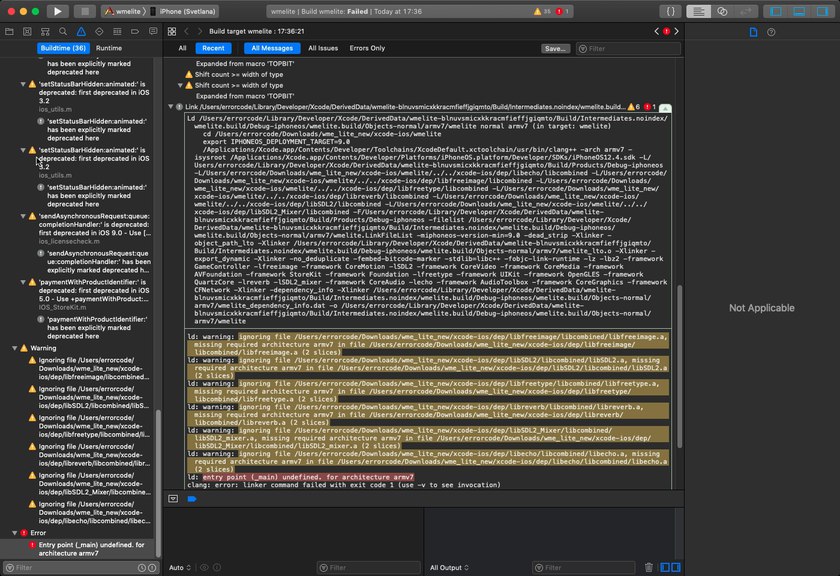Screen dimensions: 840x576
Task: Open the wmelite scheme selector
Action: [125, 11]
